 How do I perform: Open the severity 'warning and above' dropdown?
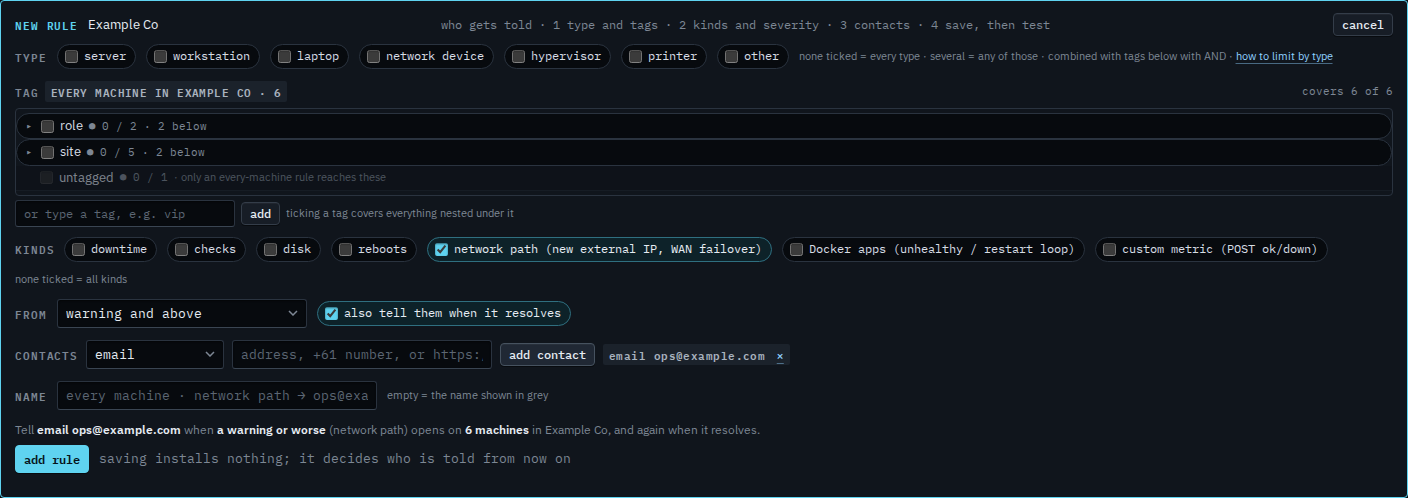tap(182, 313)
